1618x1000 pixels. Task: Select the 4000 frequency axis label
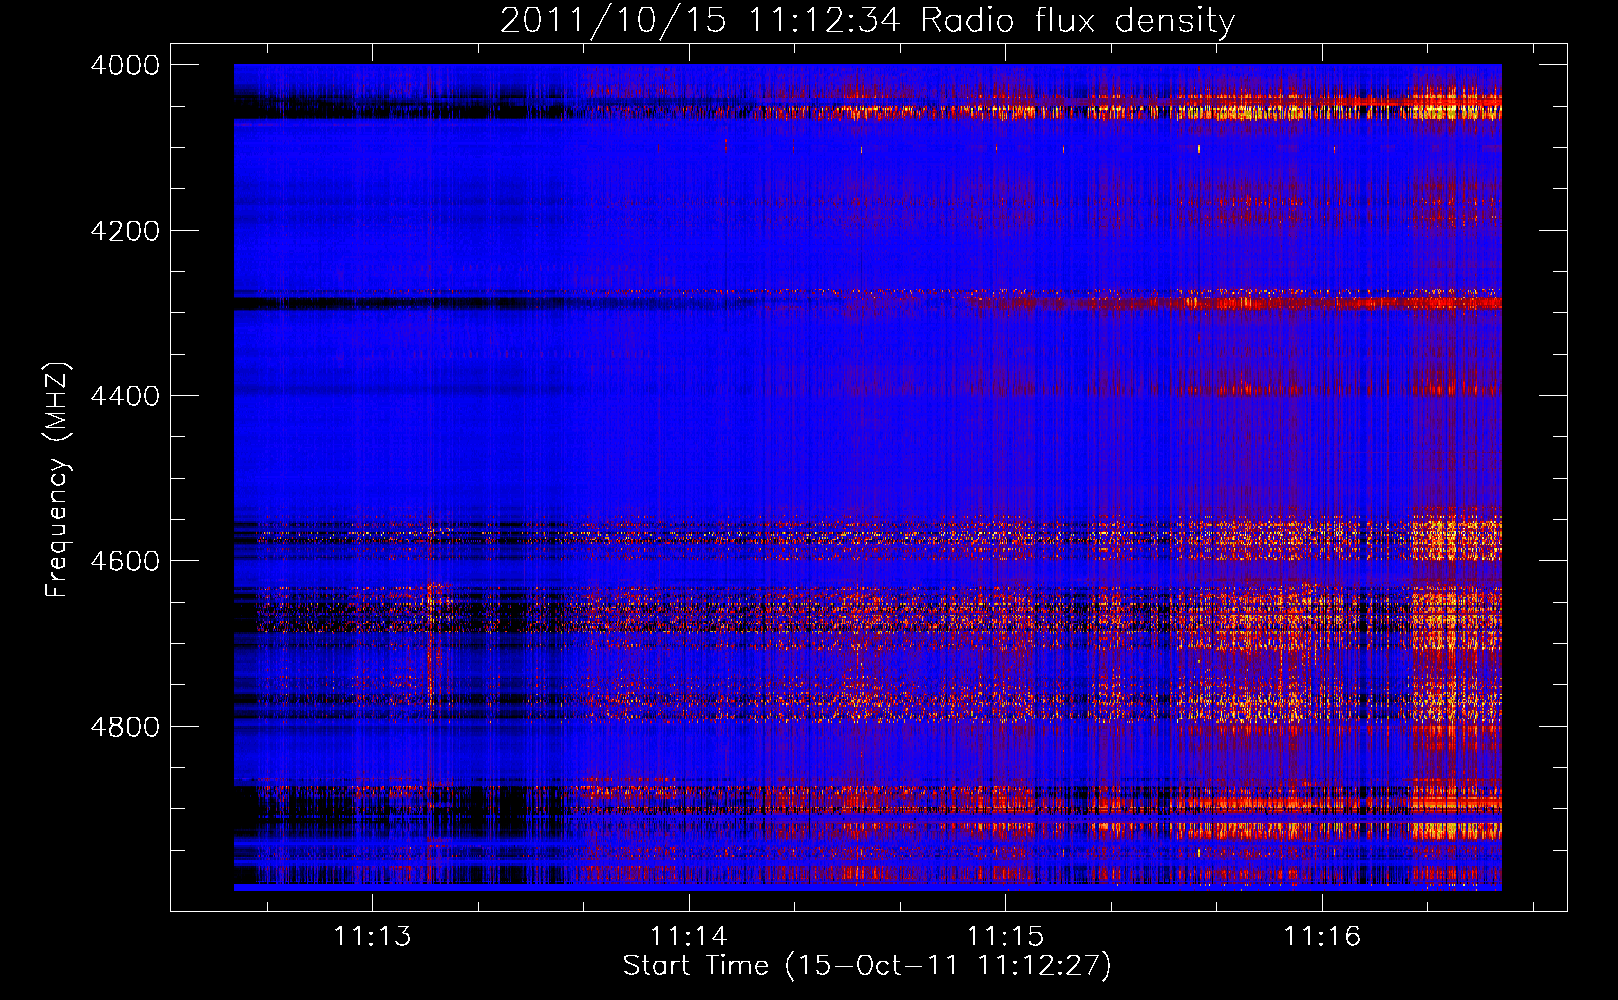(x=125, y=65)
